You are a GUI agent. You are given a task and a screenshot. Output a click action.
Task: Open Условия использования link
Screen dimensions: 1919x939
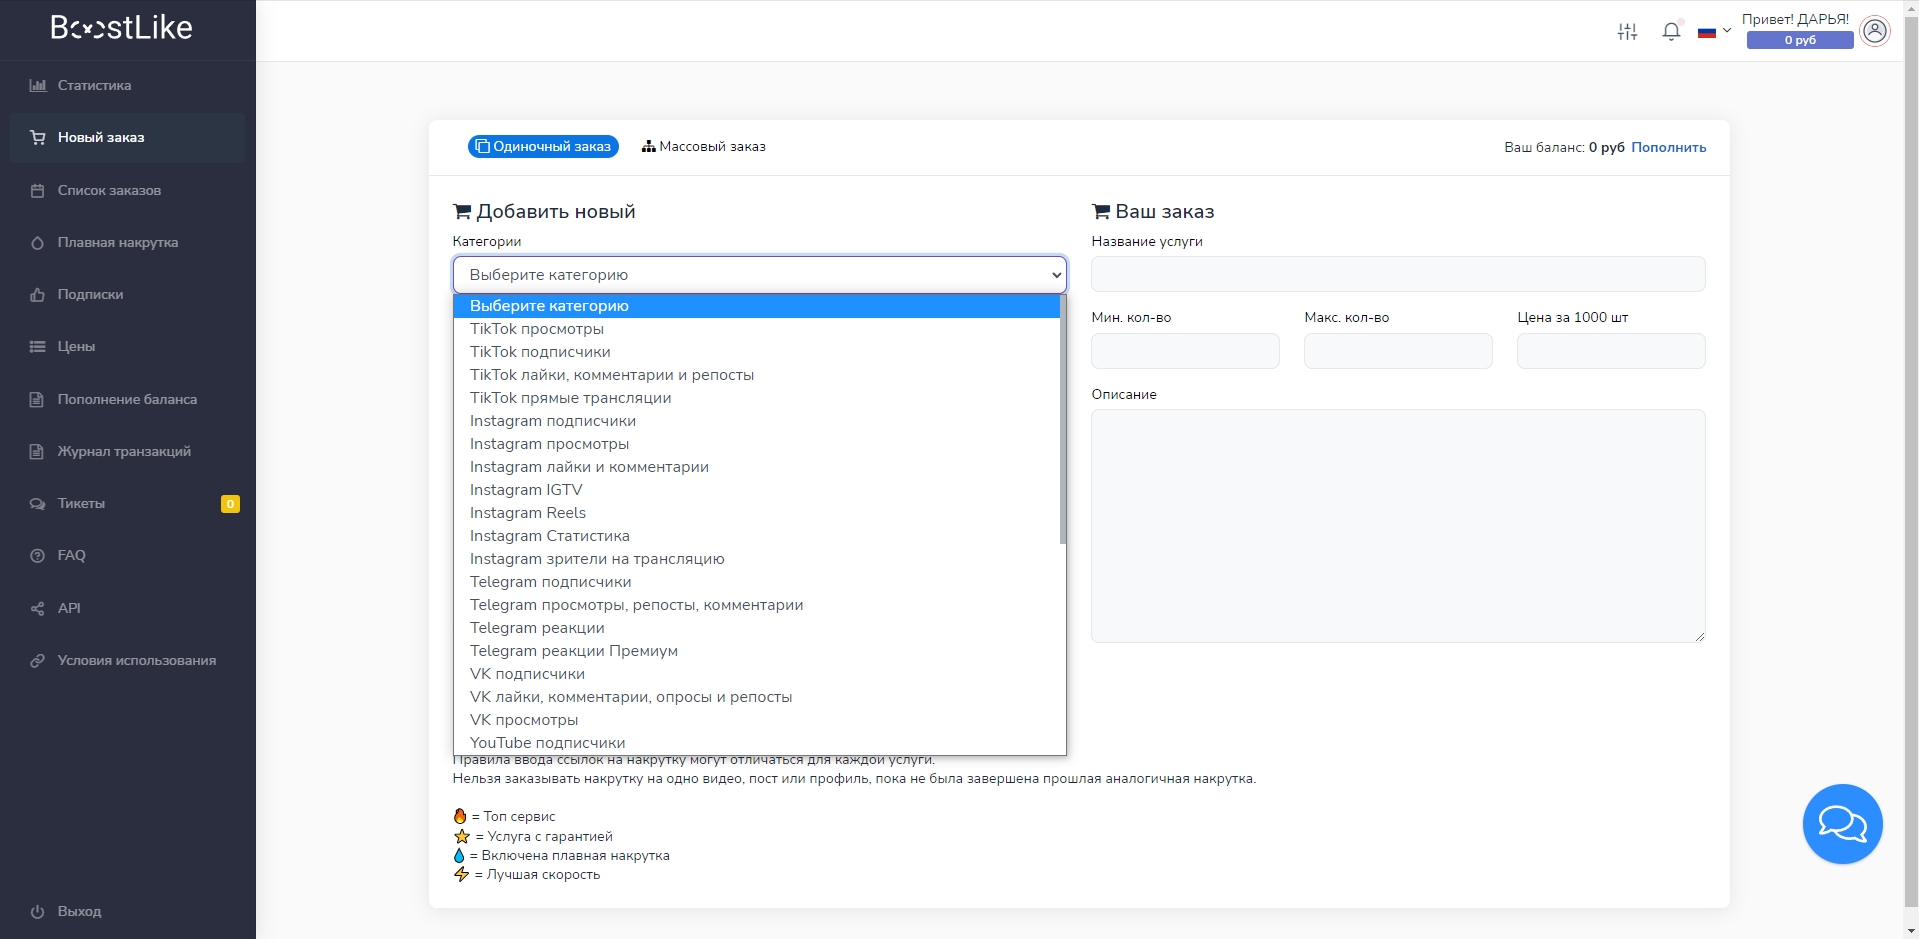click(127, 660)
